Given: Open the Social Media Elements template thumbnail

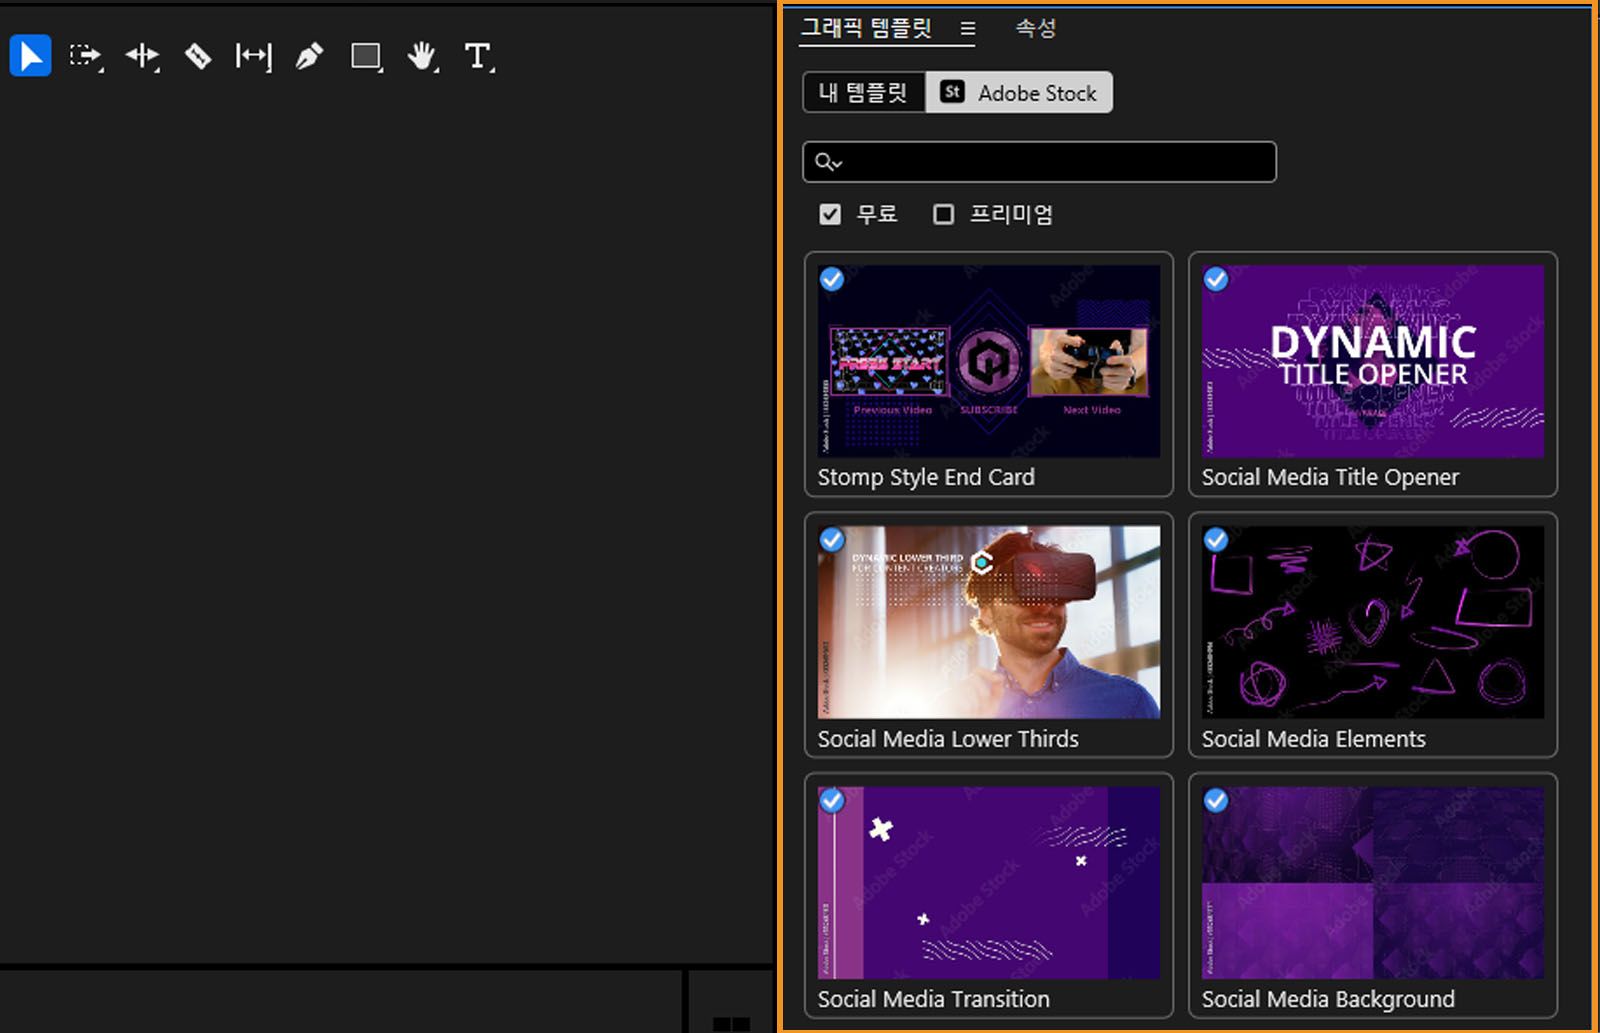Looking at the screenshot, I should [1371, 623].
